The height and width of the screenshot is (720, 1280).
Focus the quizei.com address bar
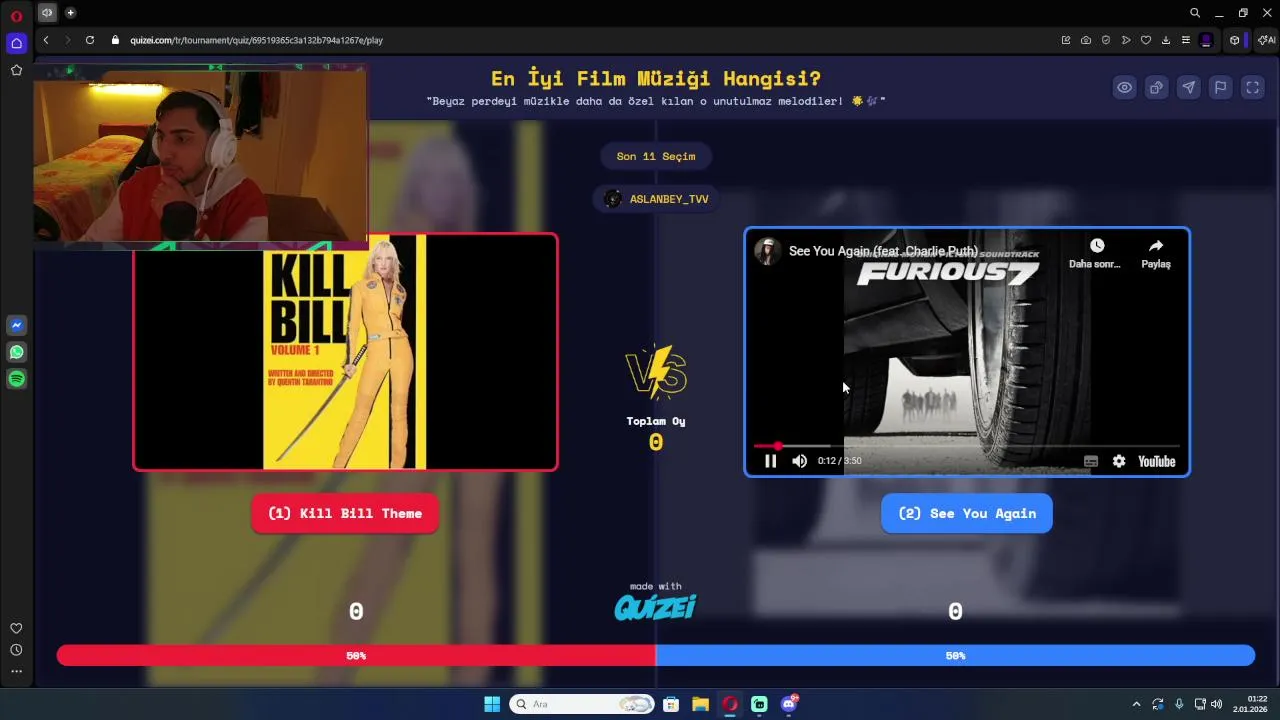256,40
